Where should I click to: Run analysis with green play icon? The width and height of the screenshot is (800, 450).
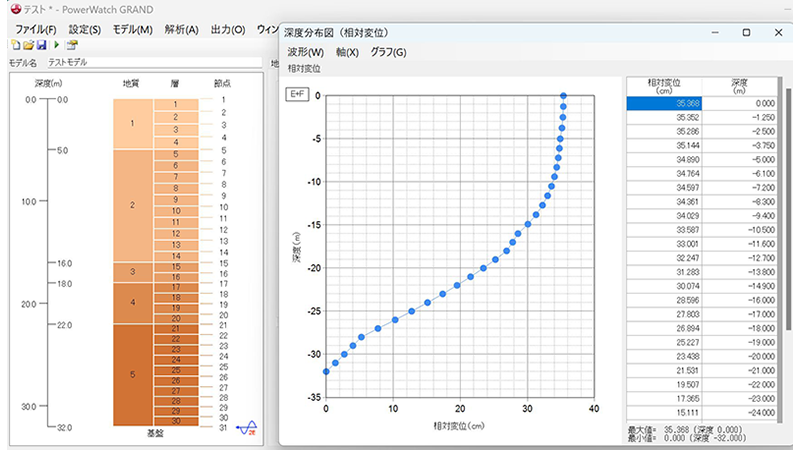[56, 45]
